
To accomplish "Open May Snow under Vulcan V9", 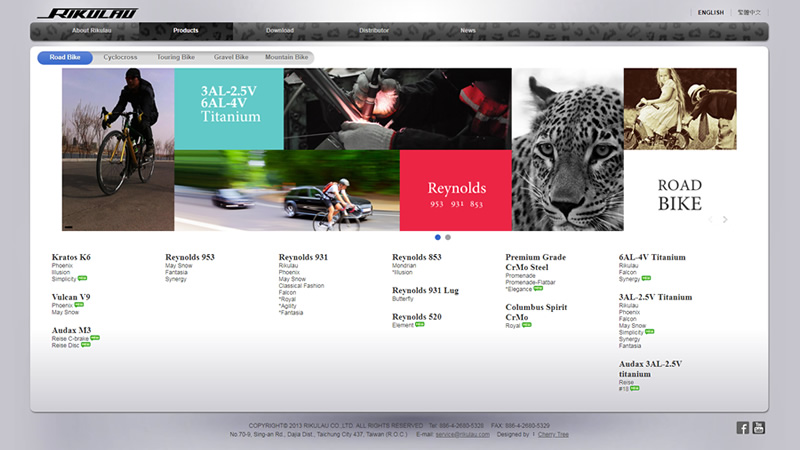I will [x=65, y=312].
